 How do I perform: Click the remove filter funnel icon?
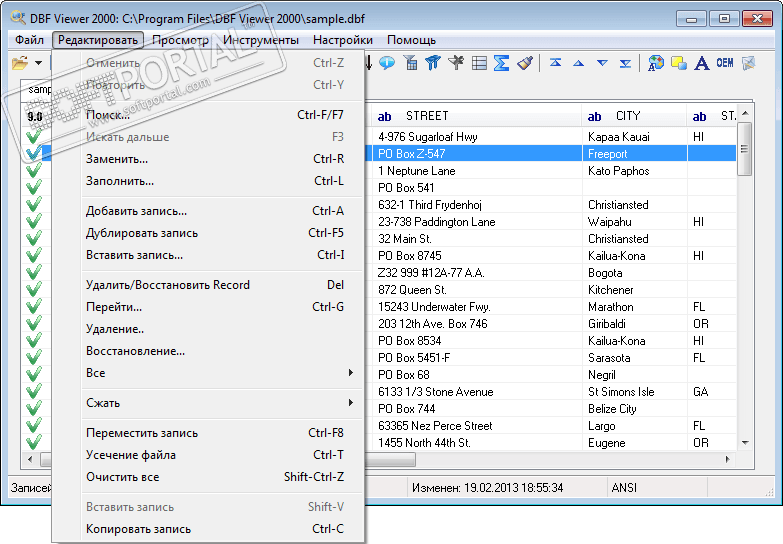[456, 63]
